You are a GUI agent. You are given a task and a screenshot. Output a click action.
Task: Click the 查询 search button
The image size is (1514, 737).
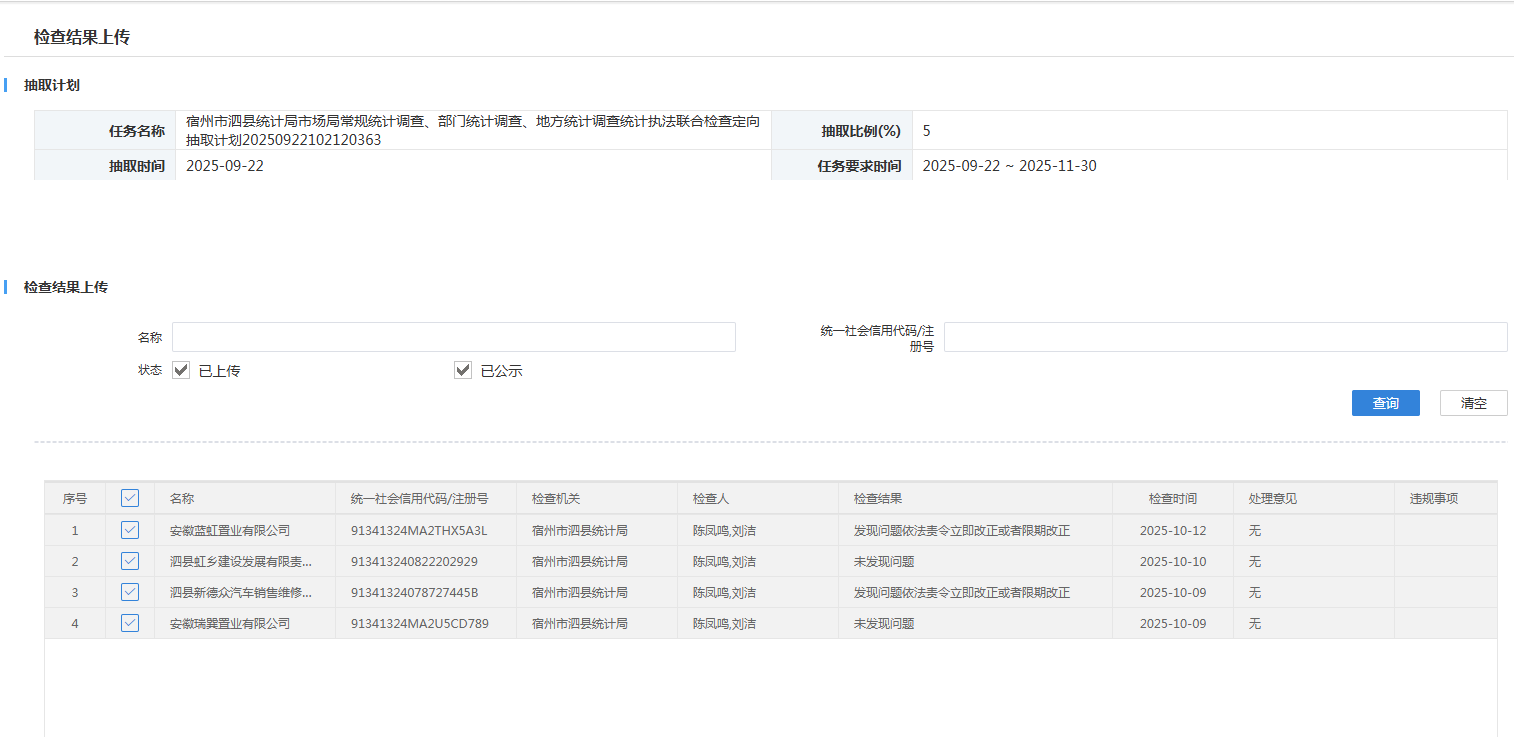point(1385,403)
